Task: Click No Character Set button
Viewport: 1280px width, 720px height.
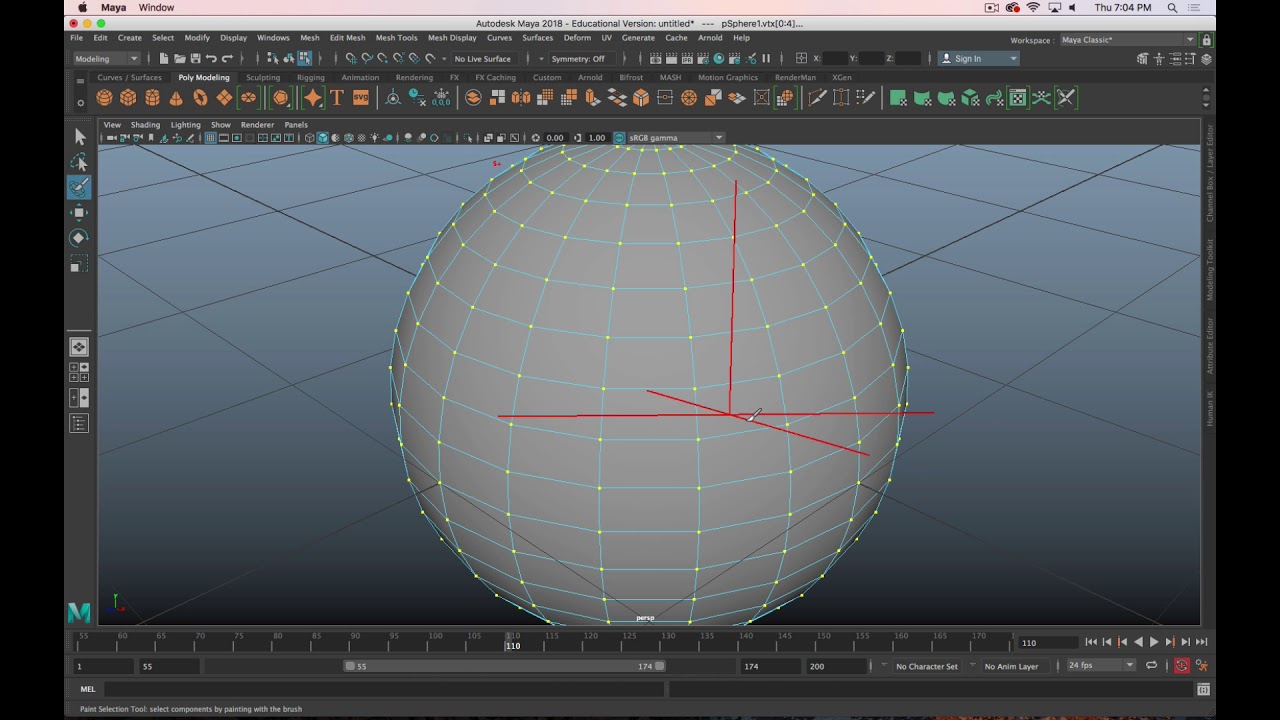Action: [x=927, y=666]
